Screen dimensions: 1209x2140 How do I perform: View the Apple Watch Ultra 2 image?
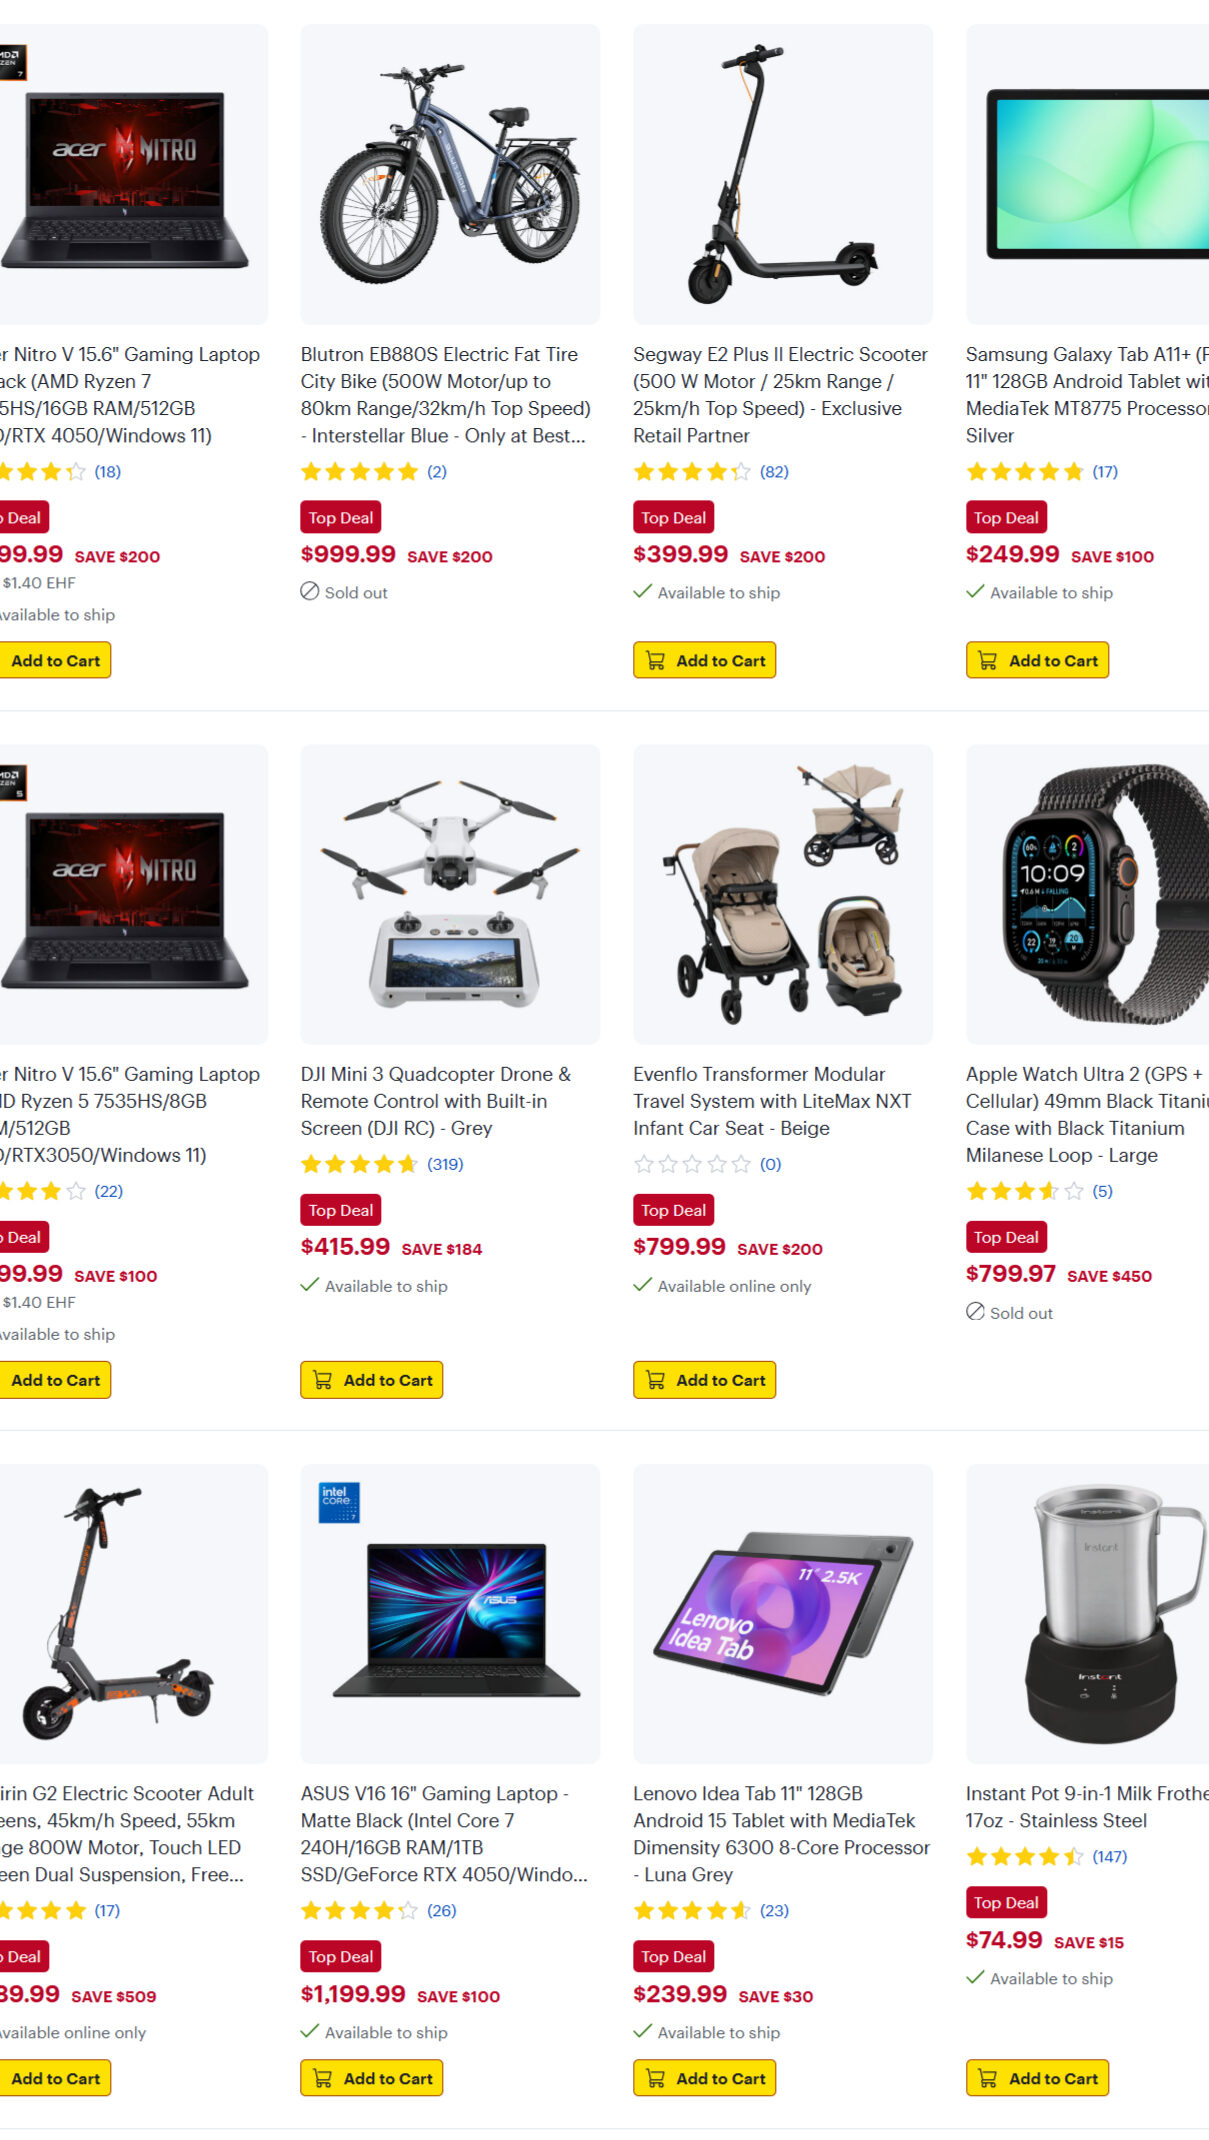tap(1087, 894)
